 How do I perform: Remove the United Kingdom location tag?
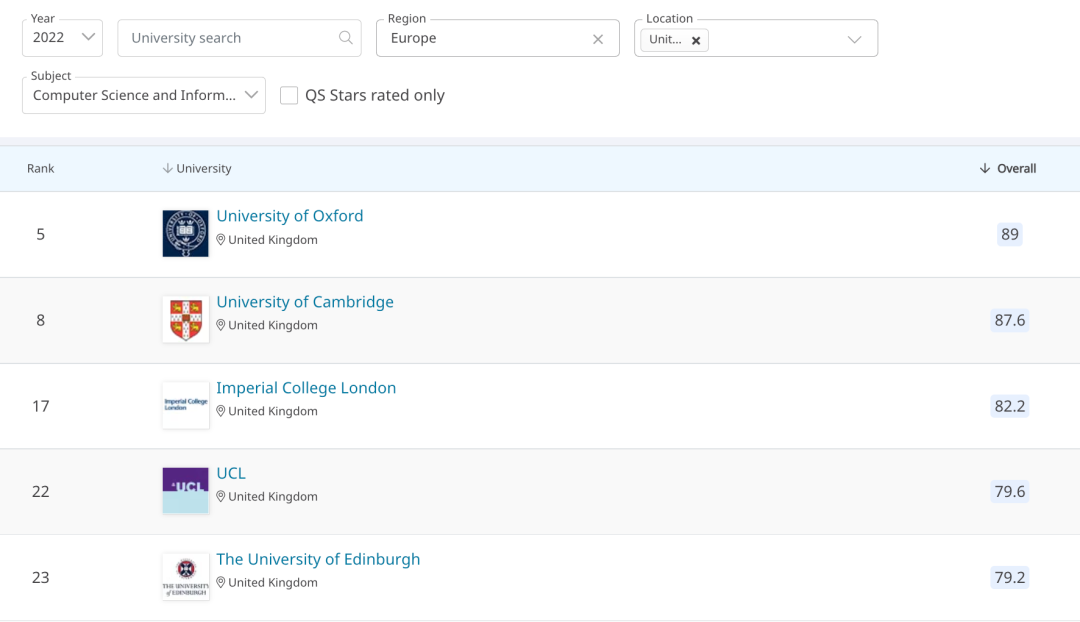pyautogui.click(x=696, y=40)
